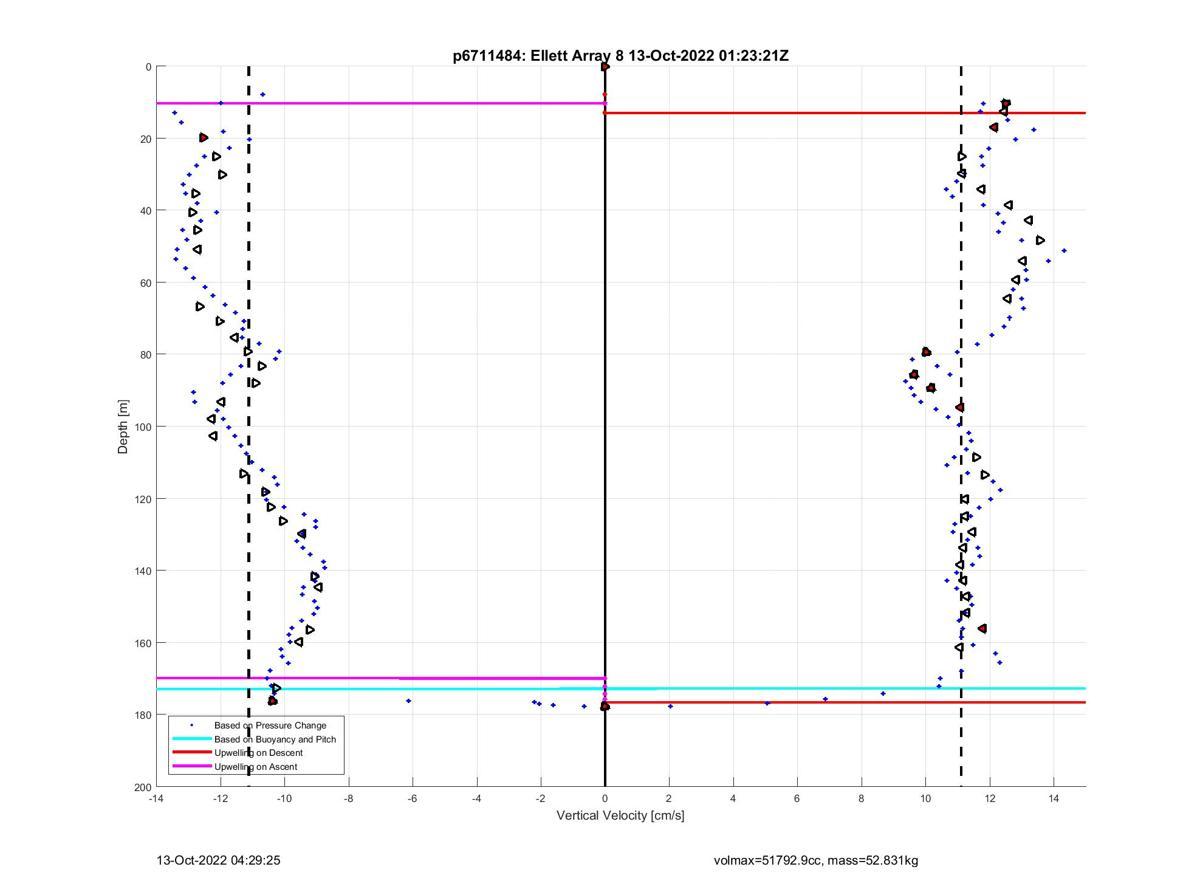Click x-axis tick label -2

(541, 798)
